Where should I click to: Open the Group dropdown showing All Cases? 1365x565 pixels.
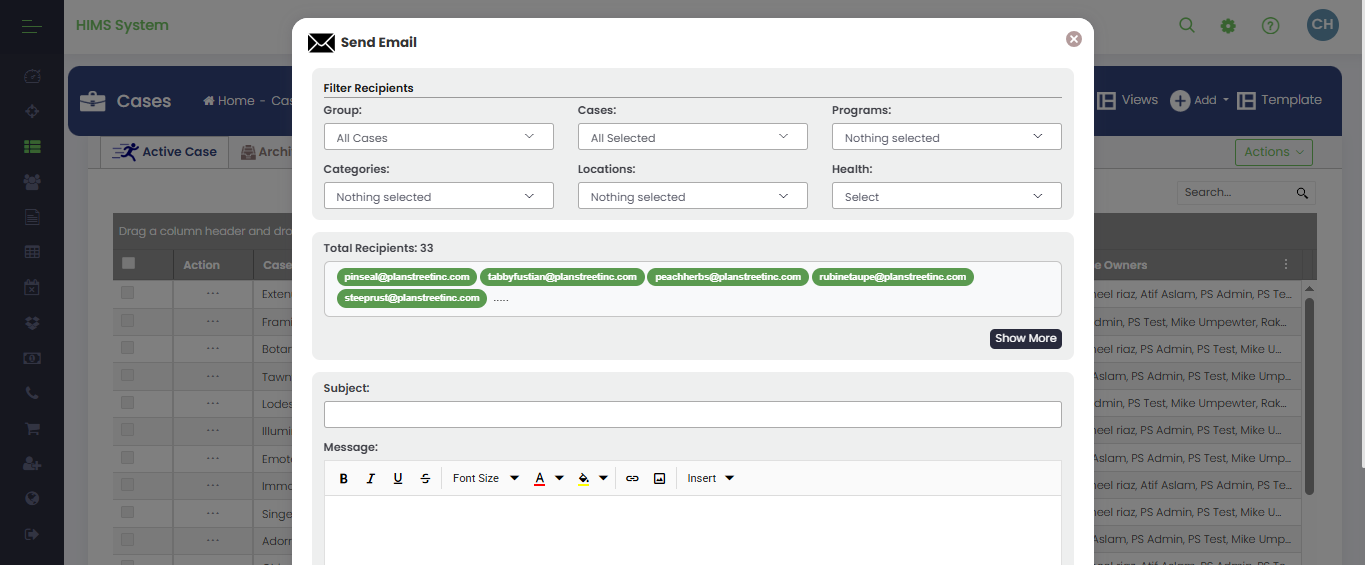click(x=438, y=137)
